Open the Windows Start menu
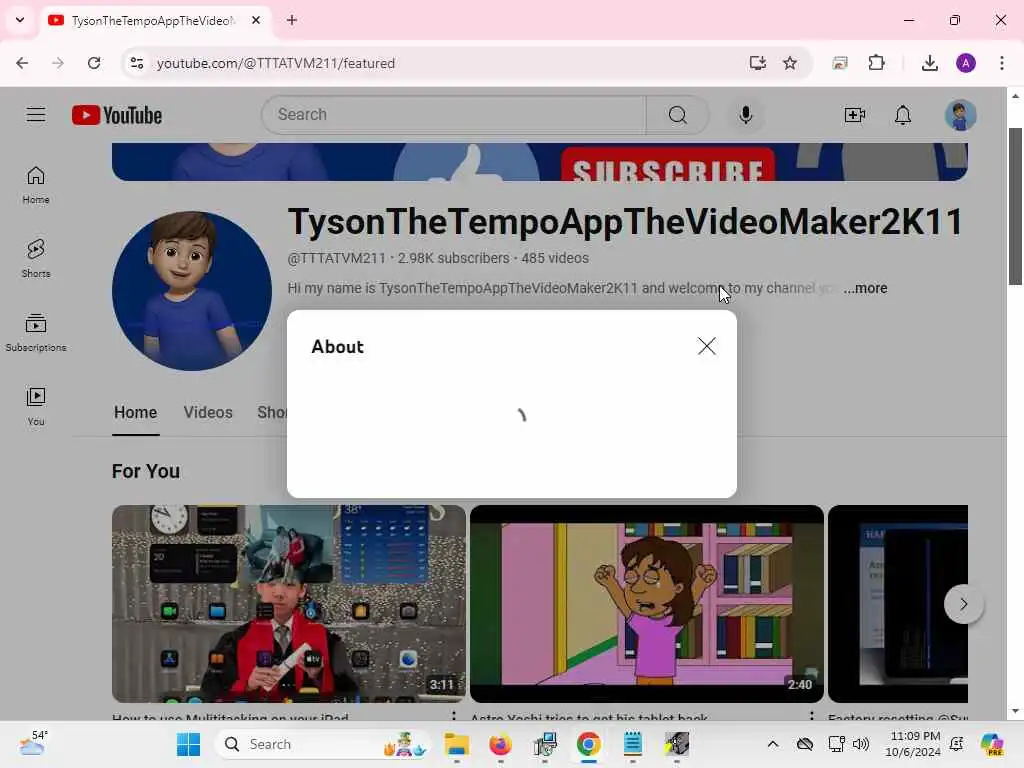Screen dimensions: 1024x768 189,744
